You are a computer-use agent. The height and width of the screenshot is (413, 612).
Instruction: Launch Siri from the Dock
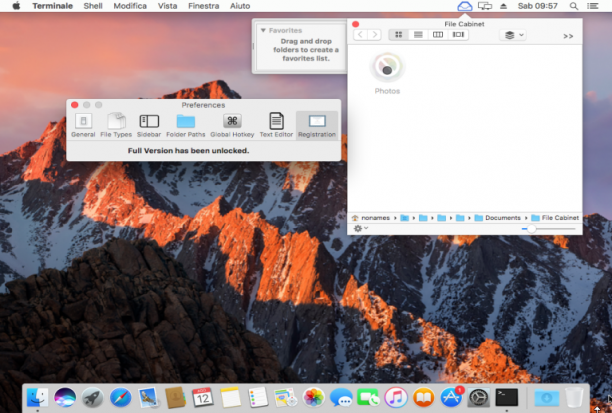click(65, 397)
